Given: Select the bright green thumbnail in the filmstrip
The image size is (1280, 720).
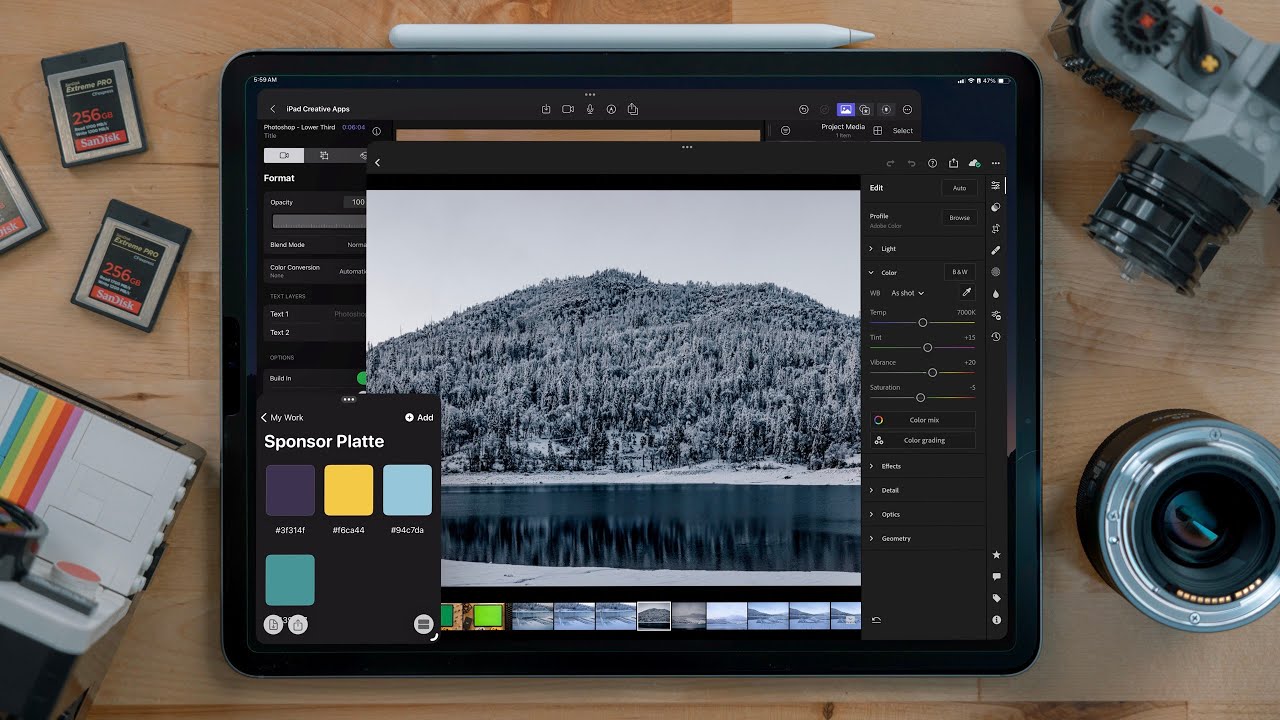Looking at the screenshot, I should point(487,616).
